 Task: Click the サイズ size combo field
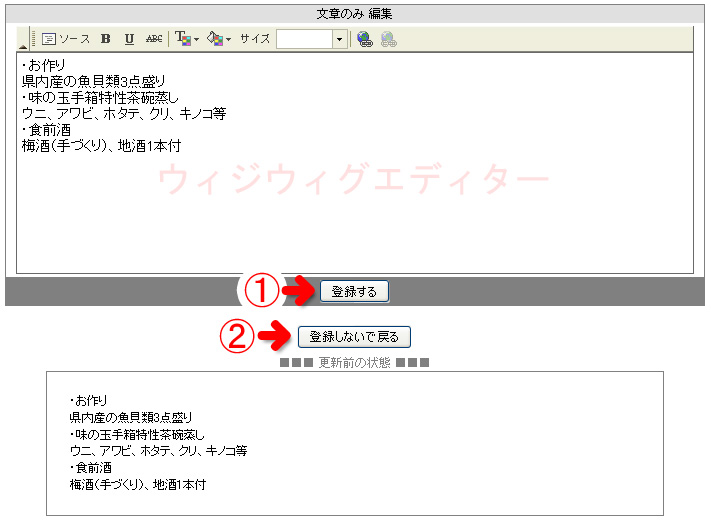click(305, 39)
